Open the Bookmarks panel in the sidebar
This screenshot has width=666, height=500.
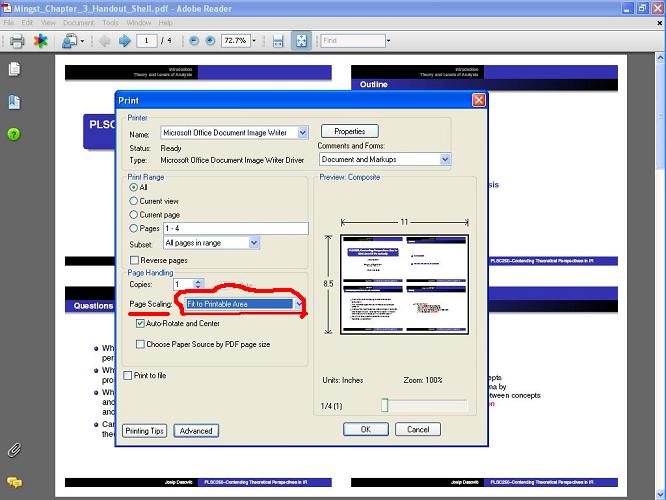coord(14,102)
